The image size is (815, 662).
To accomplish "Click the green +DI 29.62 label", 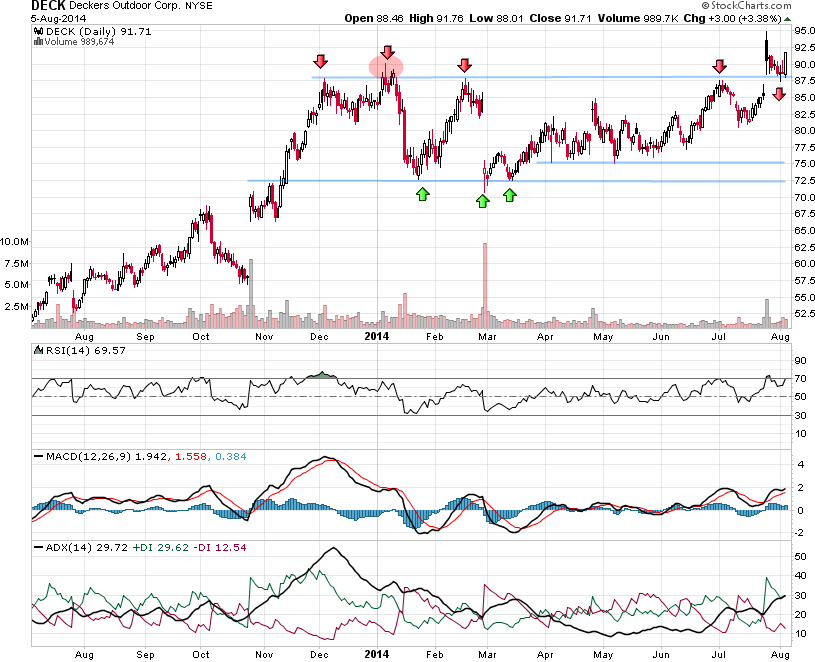I will 161,547.
